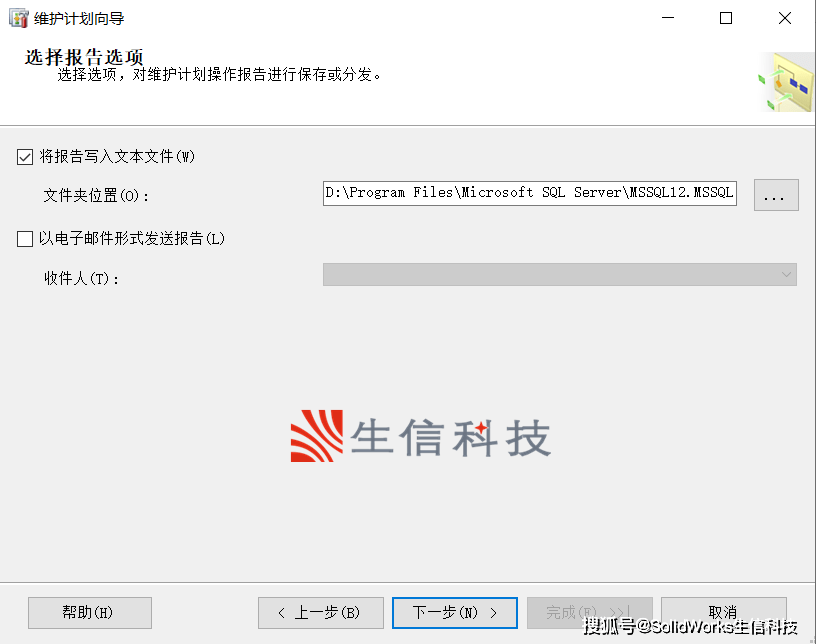816x644 pixels.
Task: Expand the 收件人 recipient dropdown
Action: [x=559, y=274]
